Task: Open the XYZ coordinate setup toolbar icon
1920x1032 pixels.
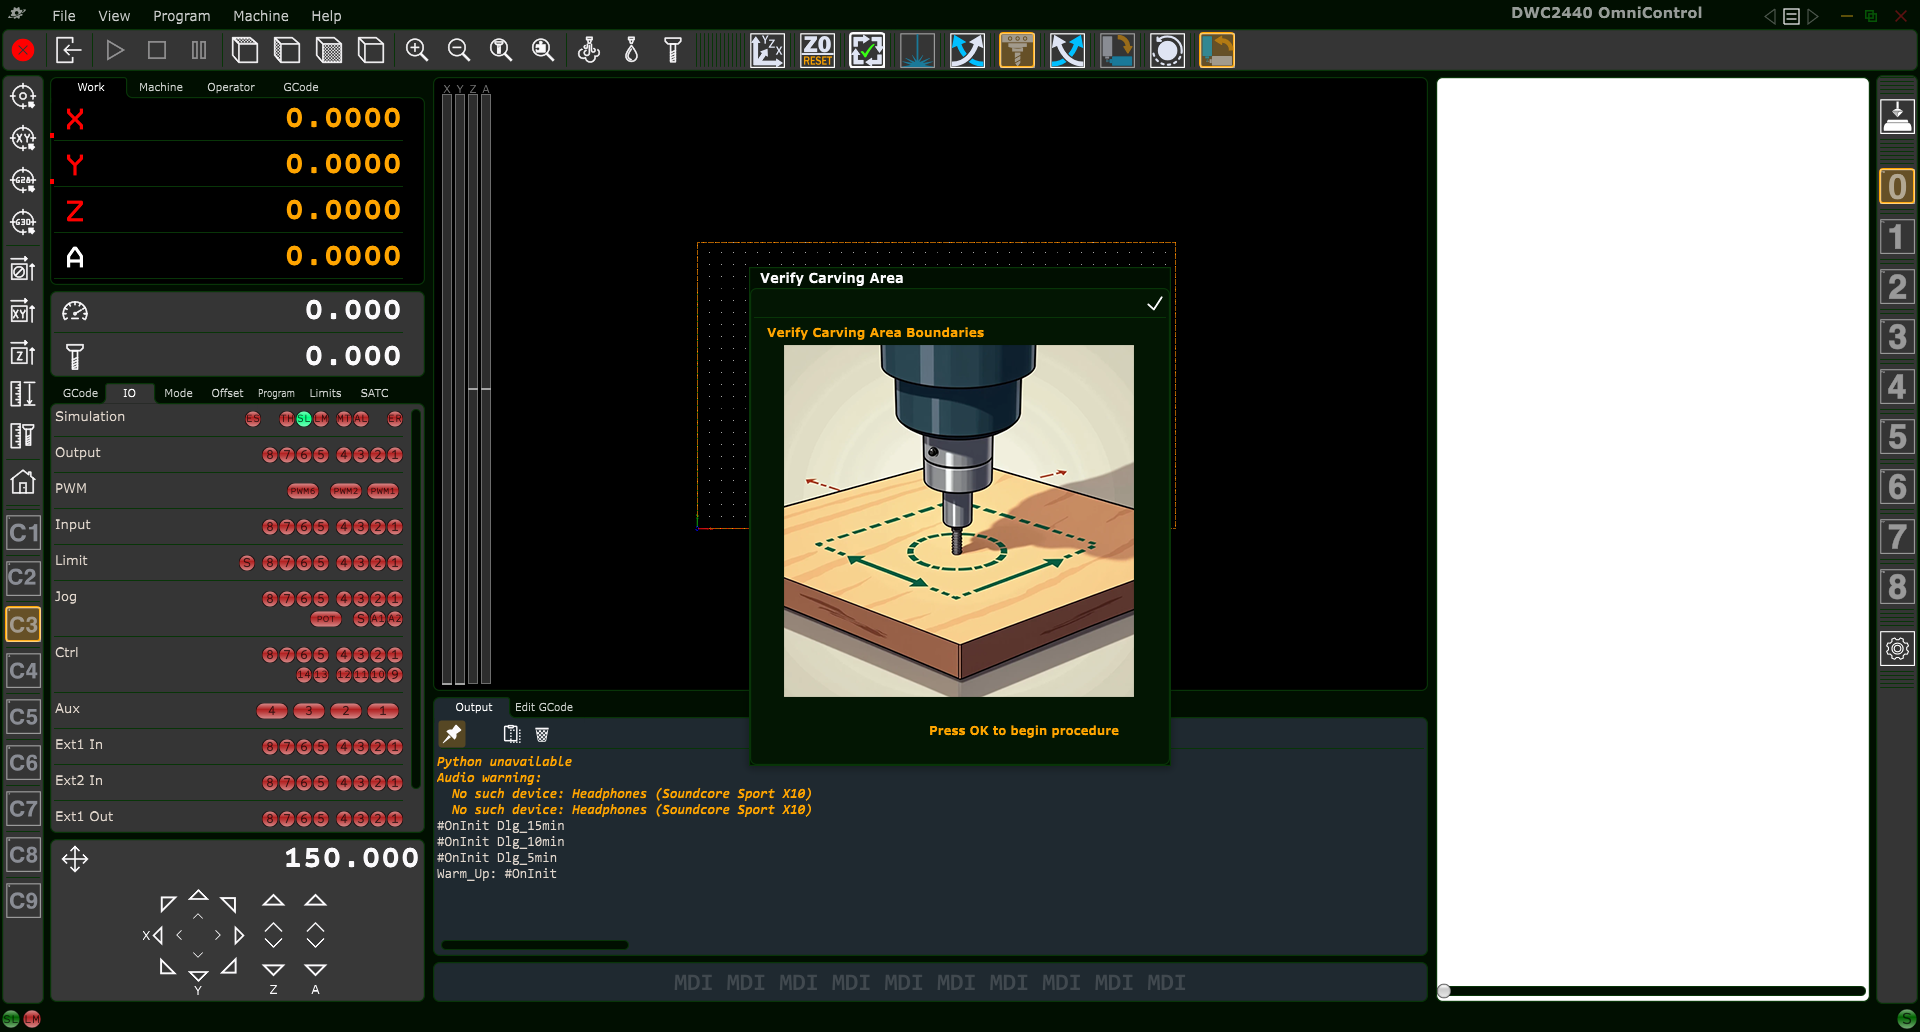Action: (x=768, y=50)
